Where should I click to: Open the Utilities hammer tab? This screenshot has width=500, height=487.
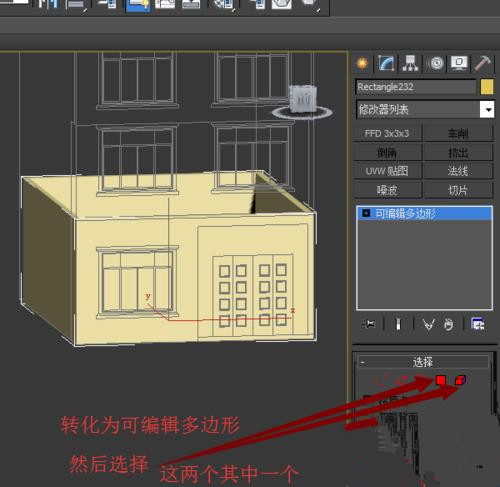point(482,63)
